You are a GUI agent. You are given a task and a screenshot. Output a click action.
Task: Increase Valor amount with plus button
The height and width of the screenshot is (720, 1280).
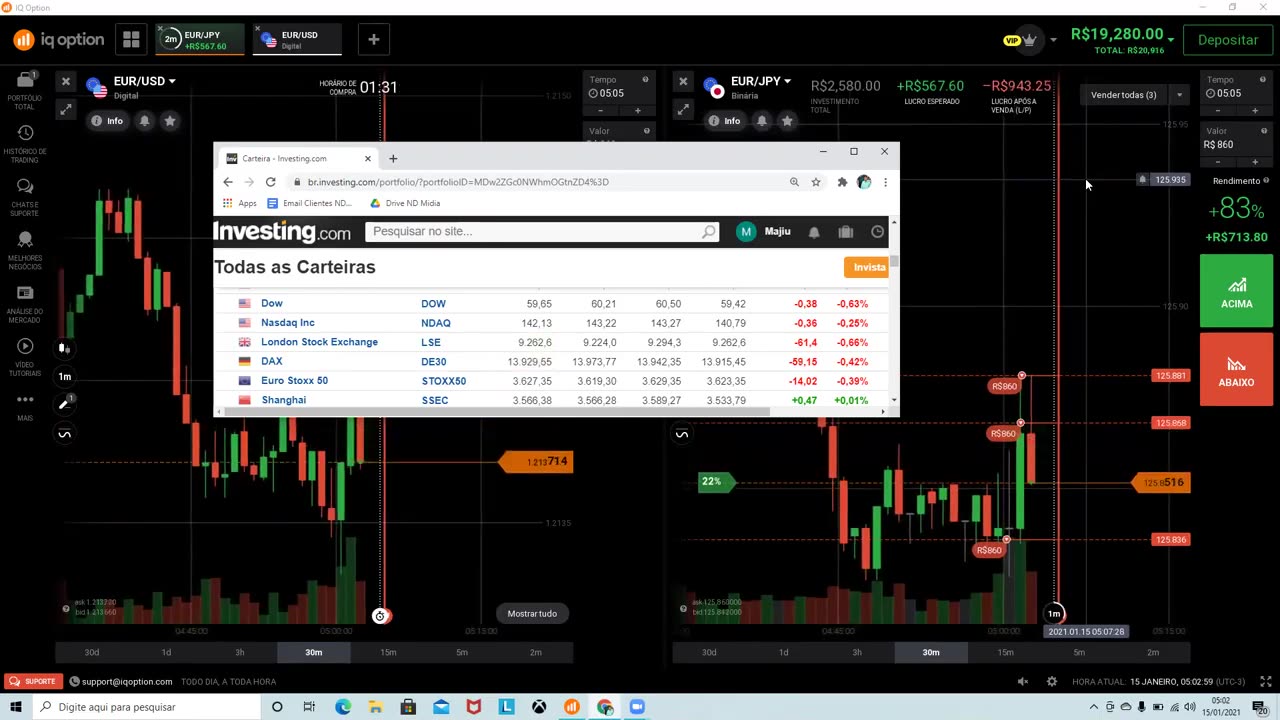click(1255, 161)
